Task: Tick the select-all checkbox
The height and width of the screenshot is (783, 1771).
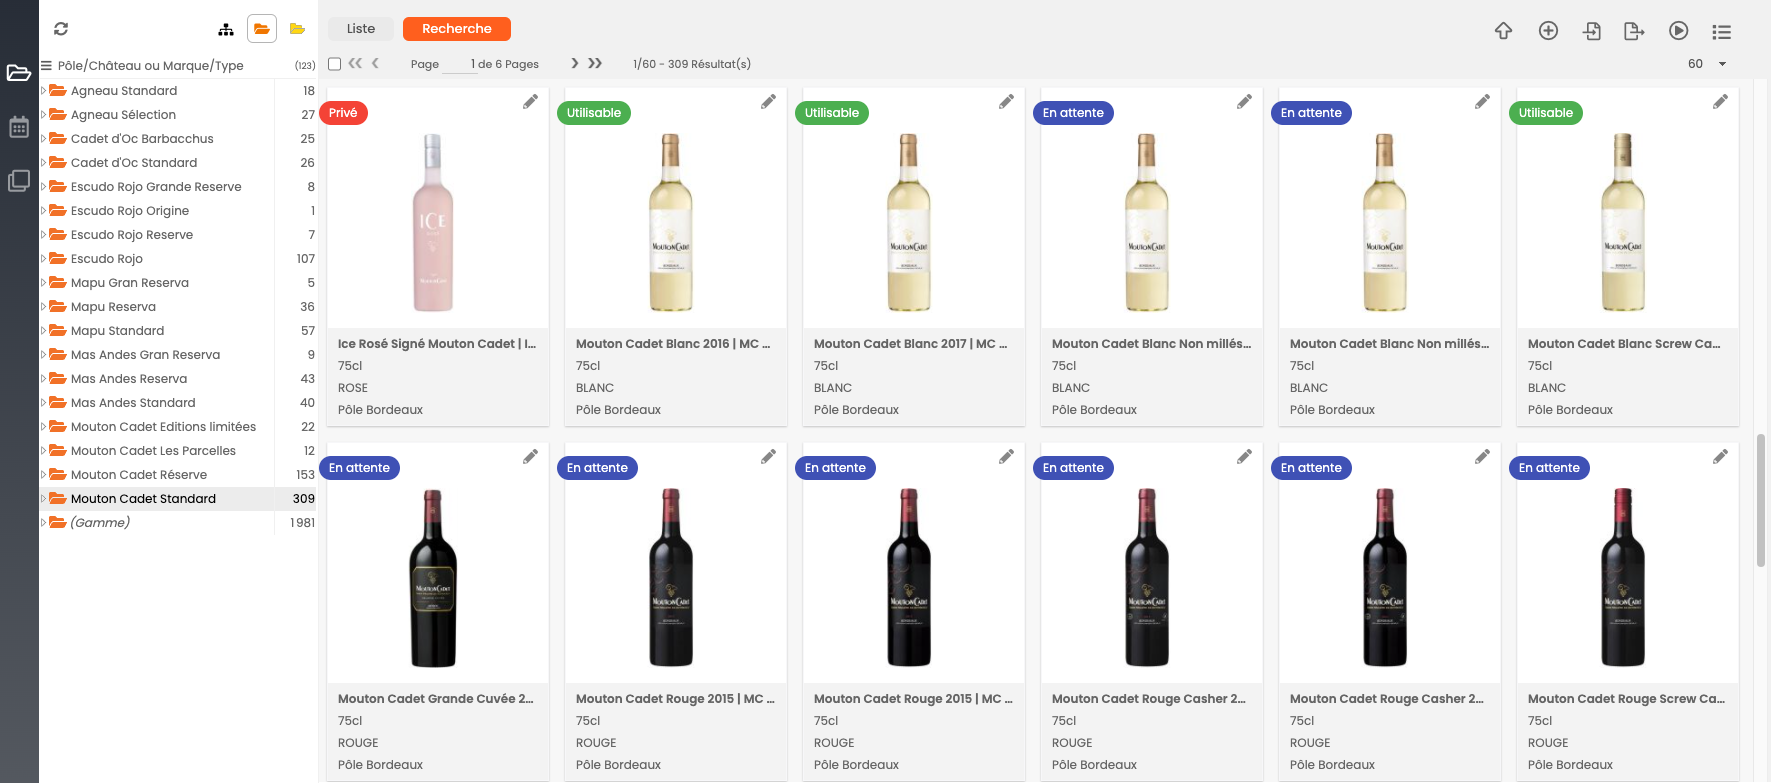Action: point(335,64)
